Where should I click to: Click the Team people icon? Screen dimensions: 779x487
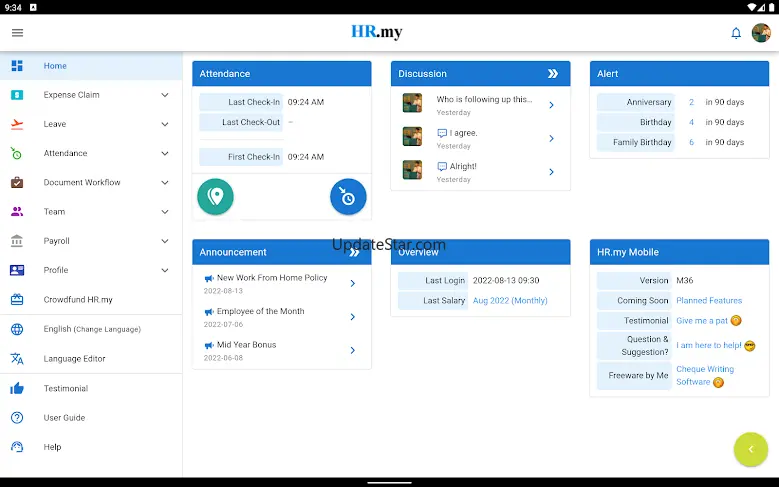[17, 212]
